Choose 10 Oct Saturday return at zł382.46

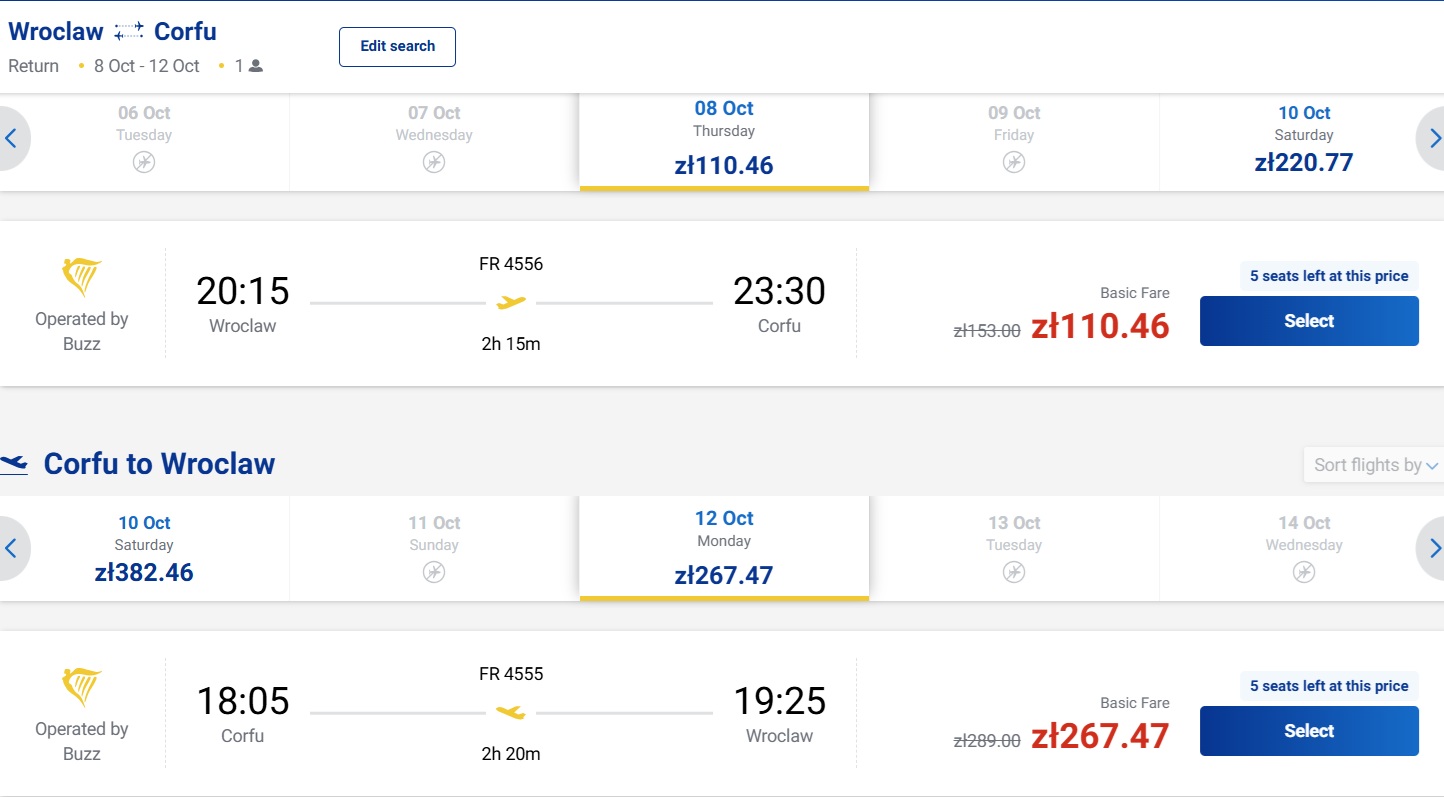[x=144, y=550]
